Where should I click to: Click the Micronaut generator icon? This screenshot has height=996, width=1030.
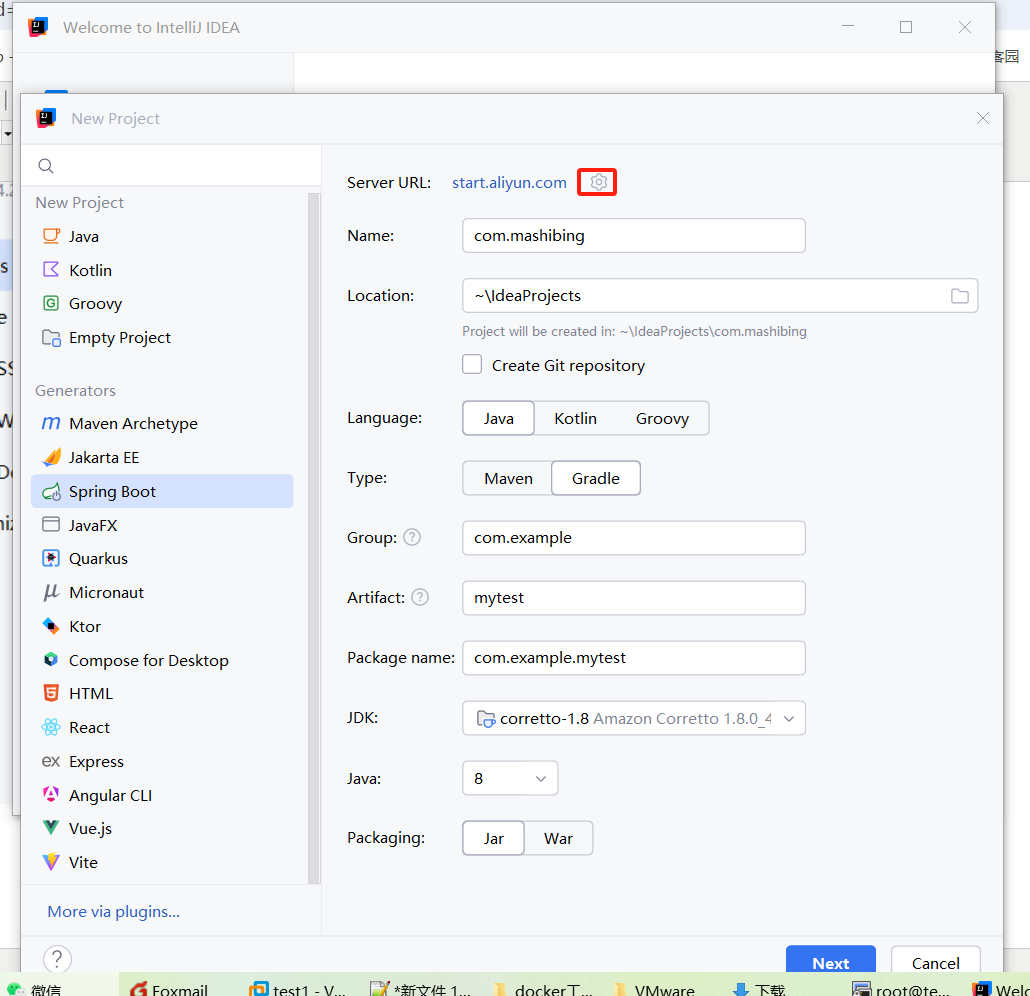coord(51,592)
